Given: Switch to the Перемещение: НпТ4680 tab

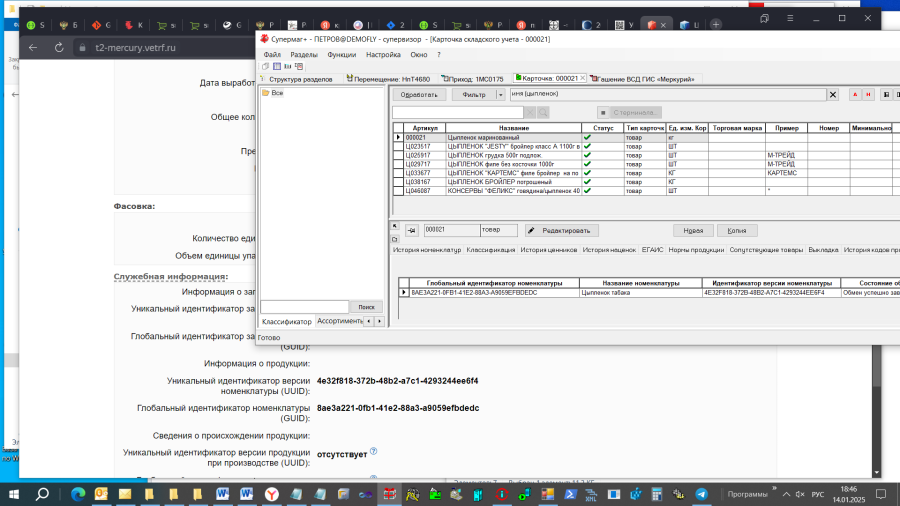Looking at the screenshot, I should 389,79.
